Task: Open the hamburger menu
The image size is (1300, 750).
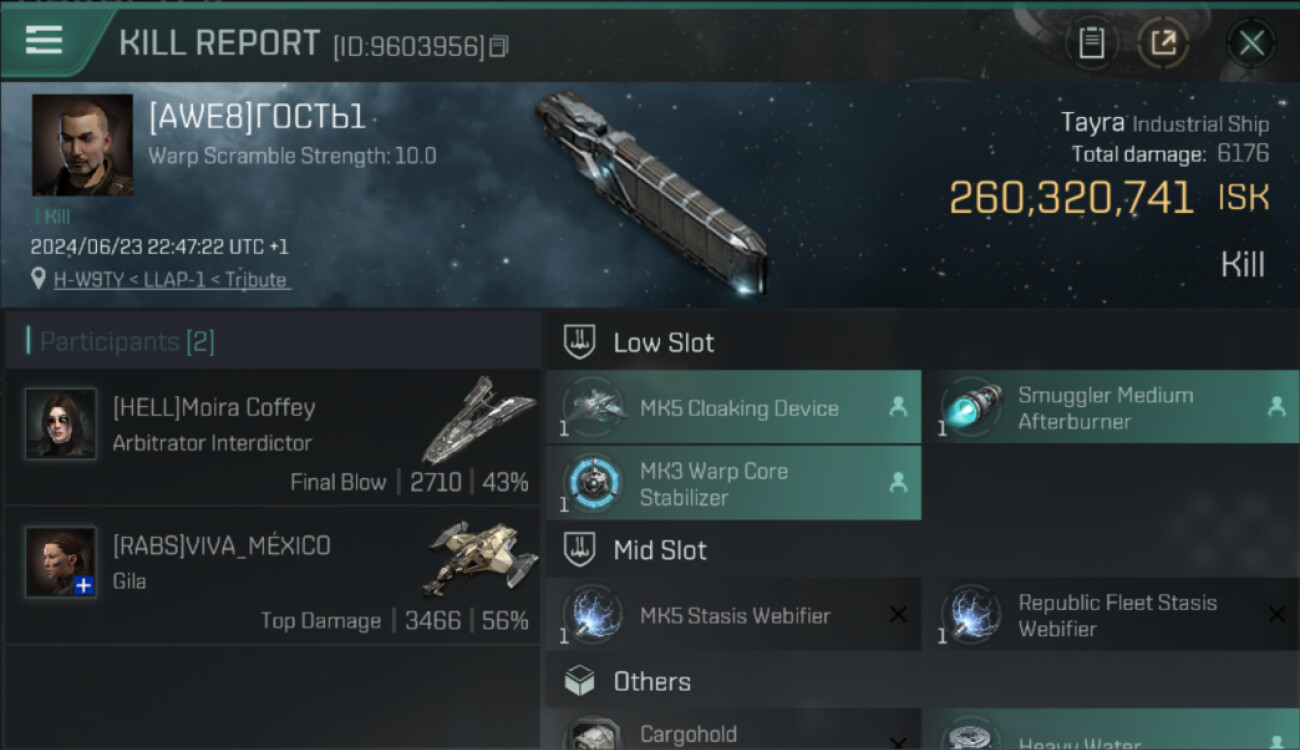Action: (x=44, y=40)
